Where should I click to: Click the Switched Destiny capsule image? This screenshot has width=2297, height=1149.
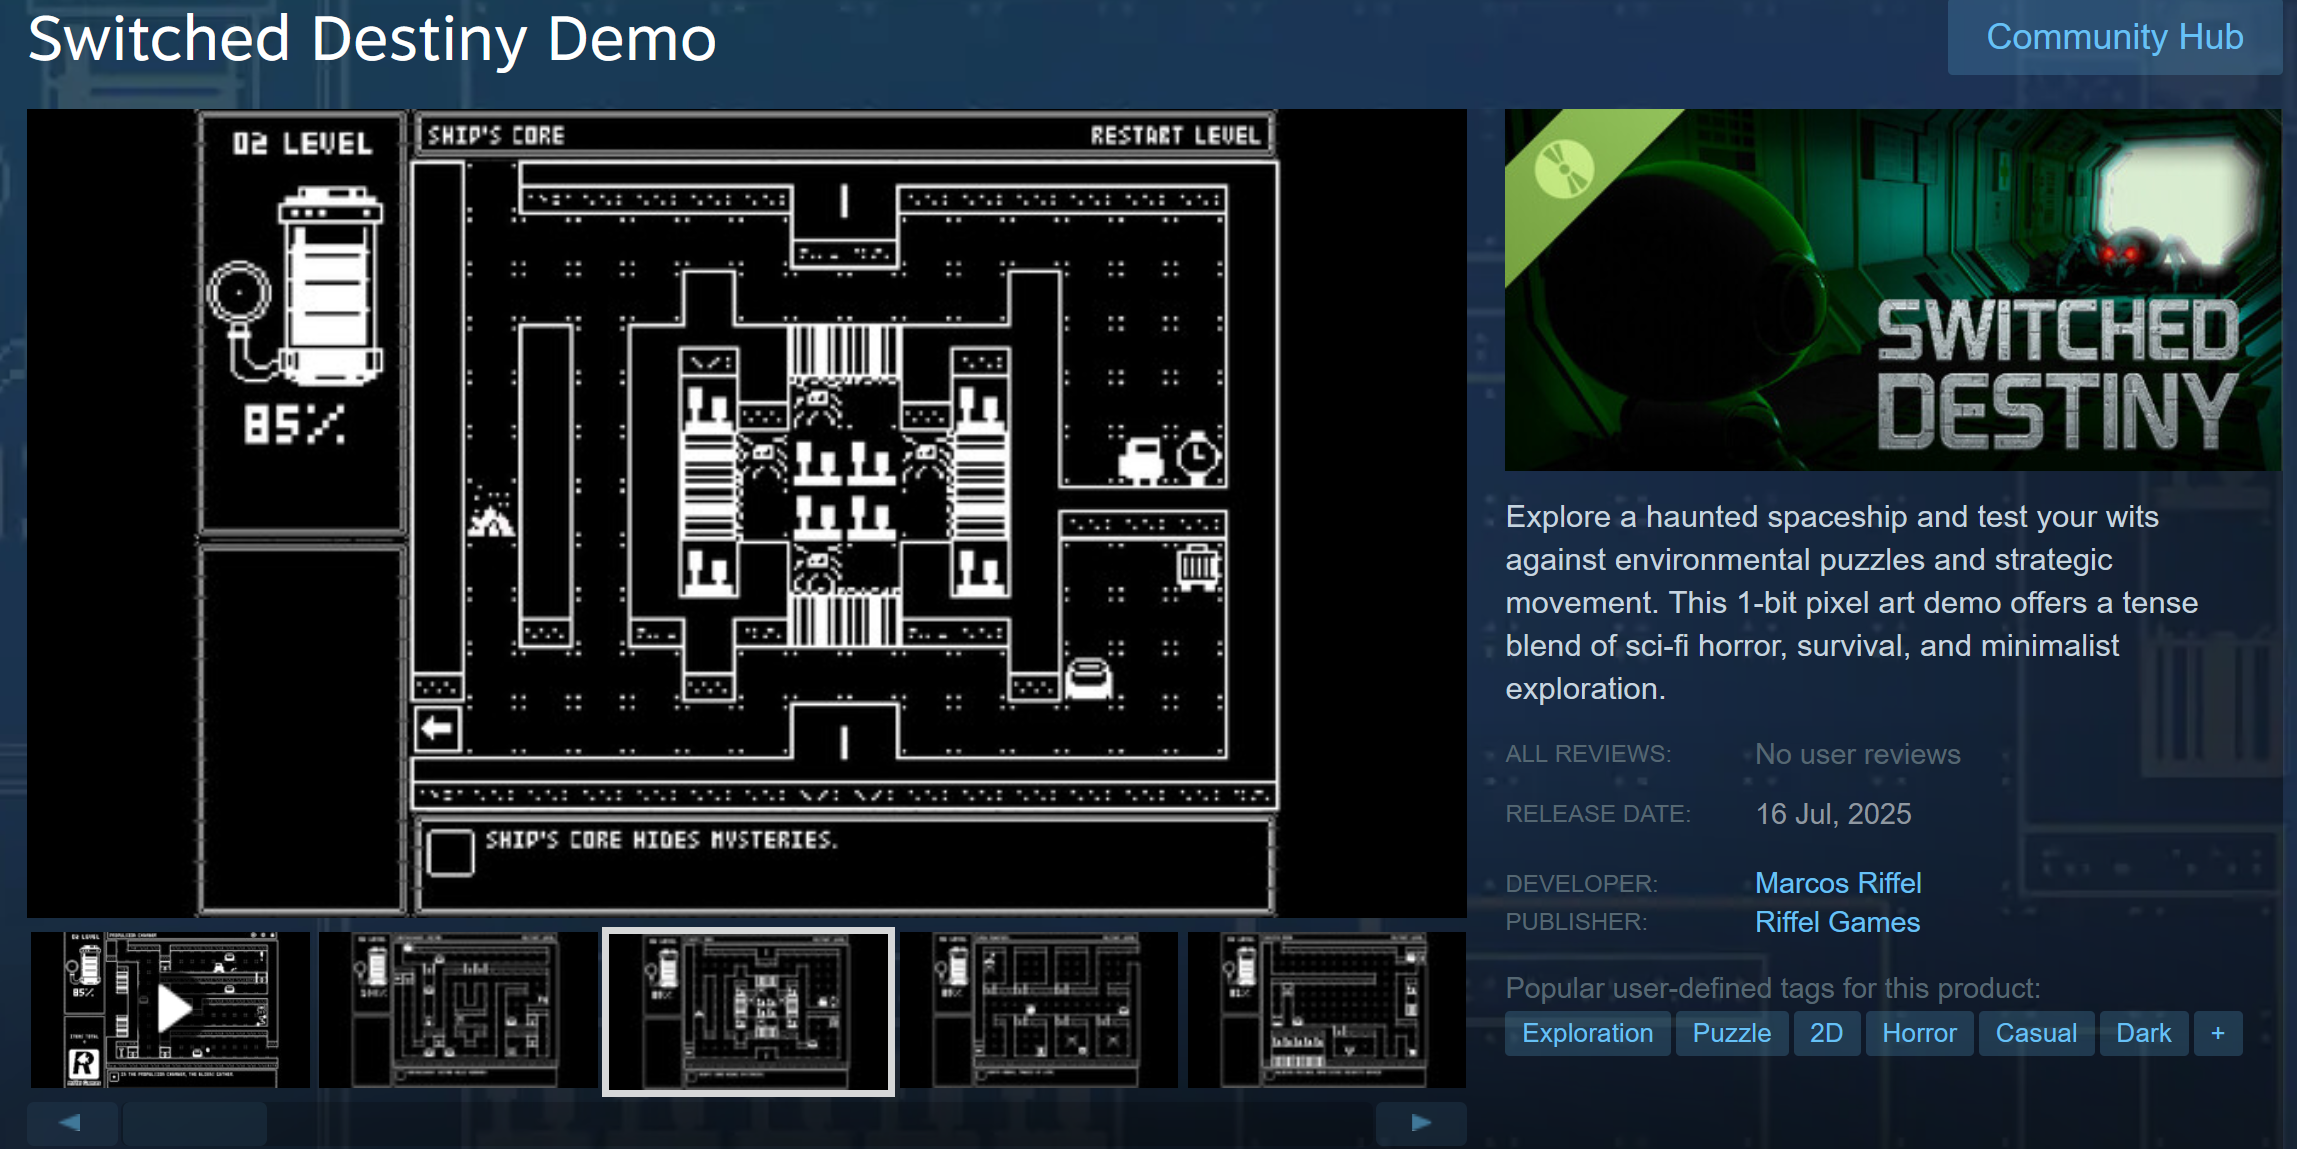click(1893, 290)
